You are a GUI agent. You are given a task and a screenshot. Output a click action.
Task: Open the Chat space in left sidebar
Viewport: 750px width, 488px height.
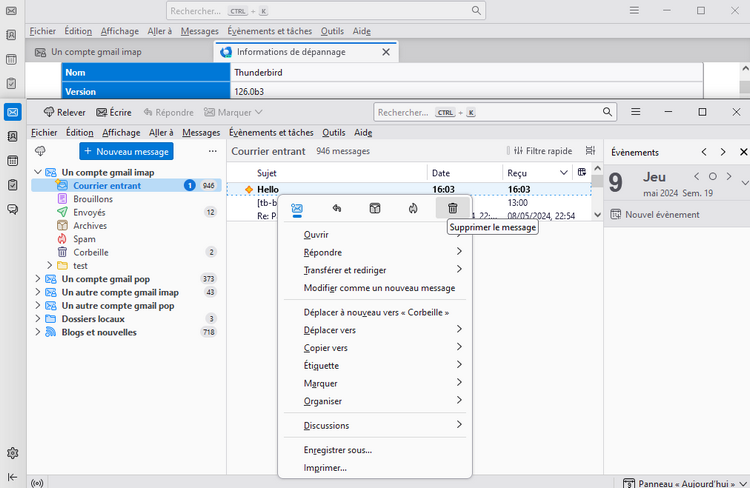[12, 209]
